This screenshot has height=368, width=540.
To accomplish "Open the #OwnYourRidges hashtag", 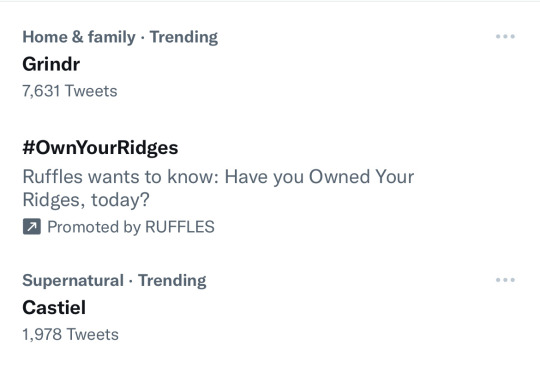I will (x=100, y=148).
